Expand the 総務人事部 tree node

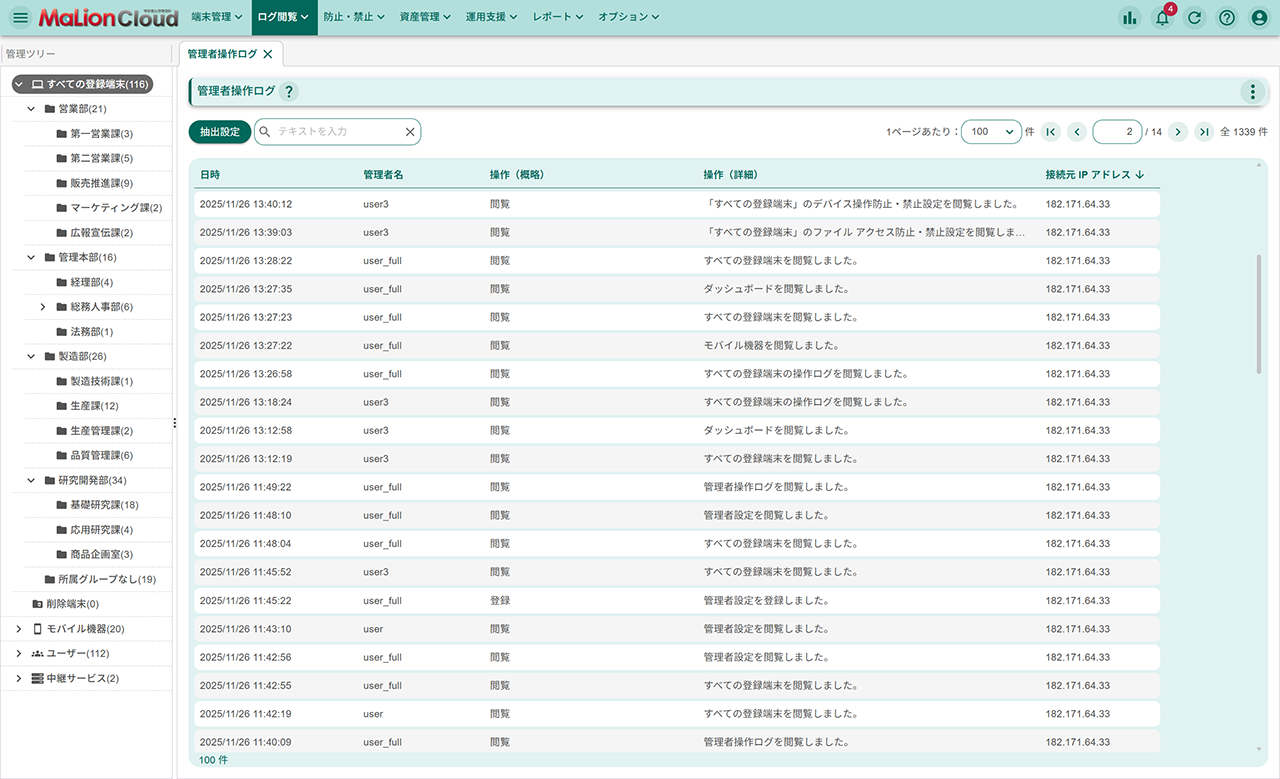43,307
